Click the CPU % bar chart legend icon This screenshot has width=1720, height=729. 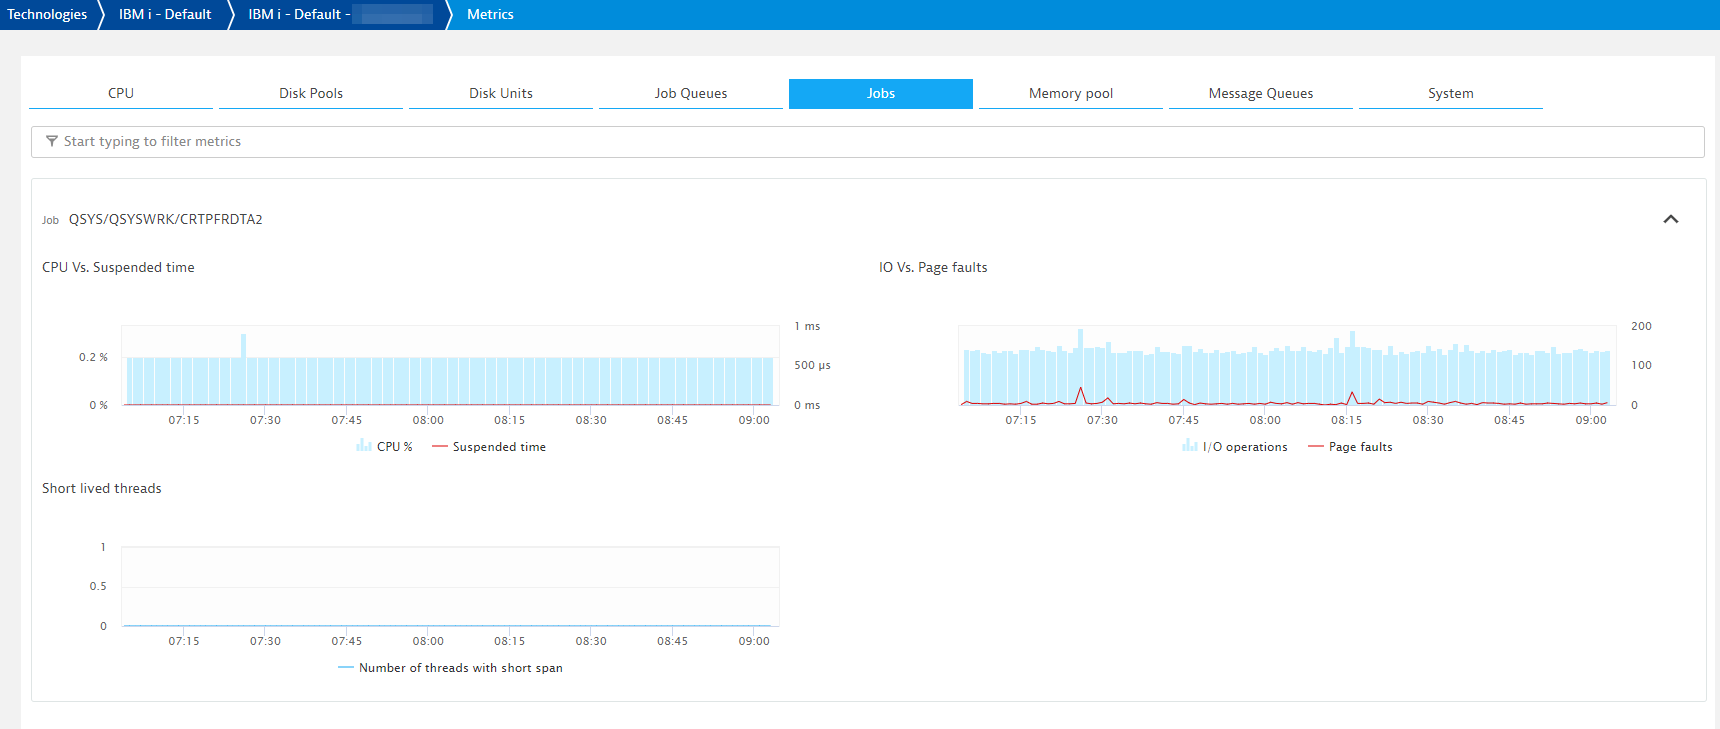click(x=363, y=446)
